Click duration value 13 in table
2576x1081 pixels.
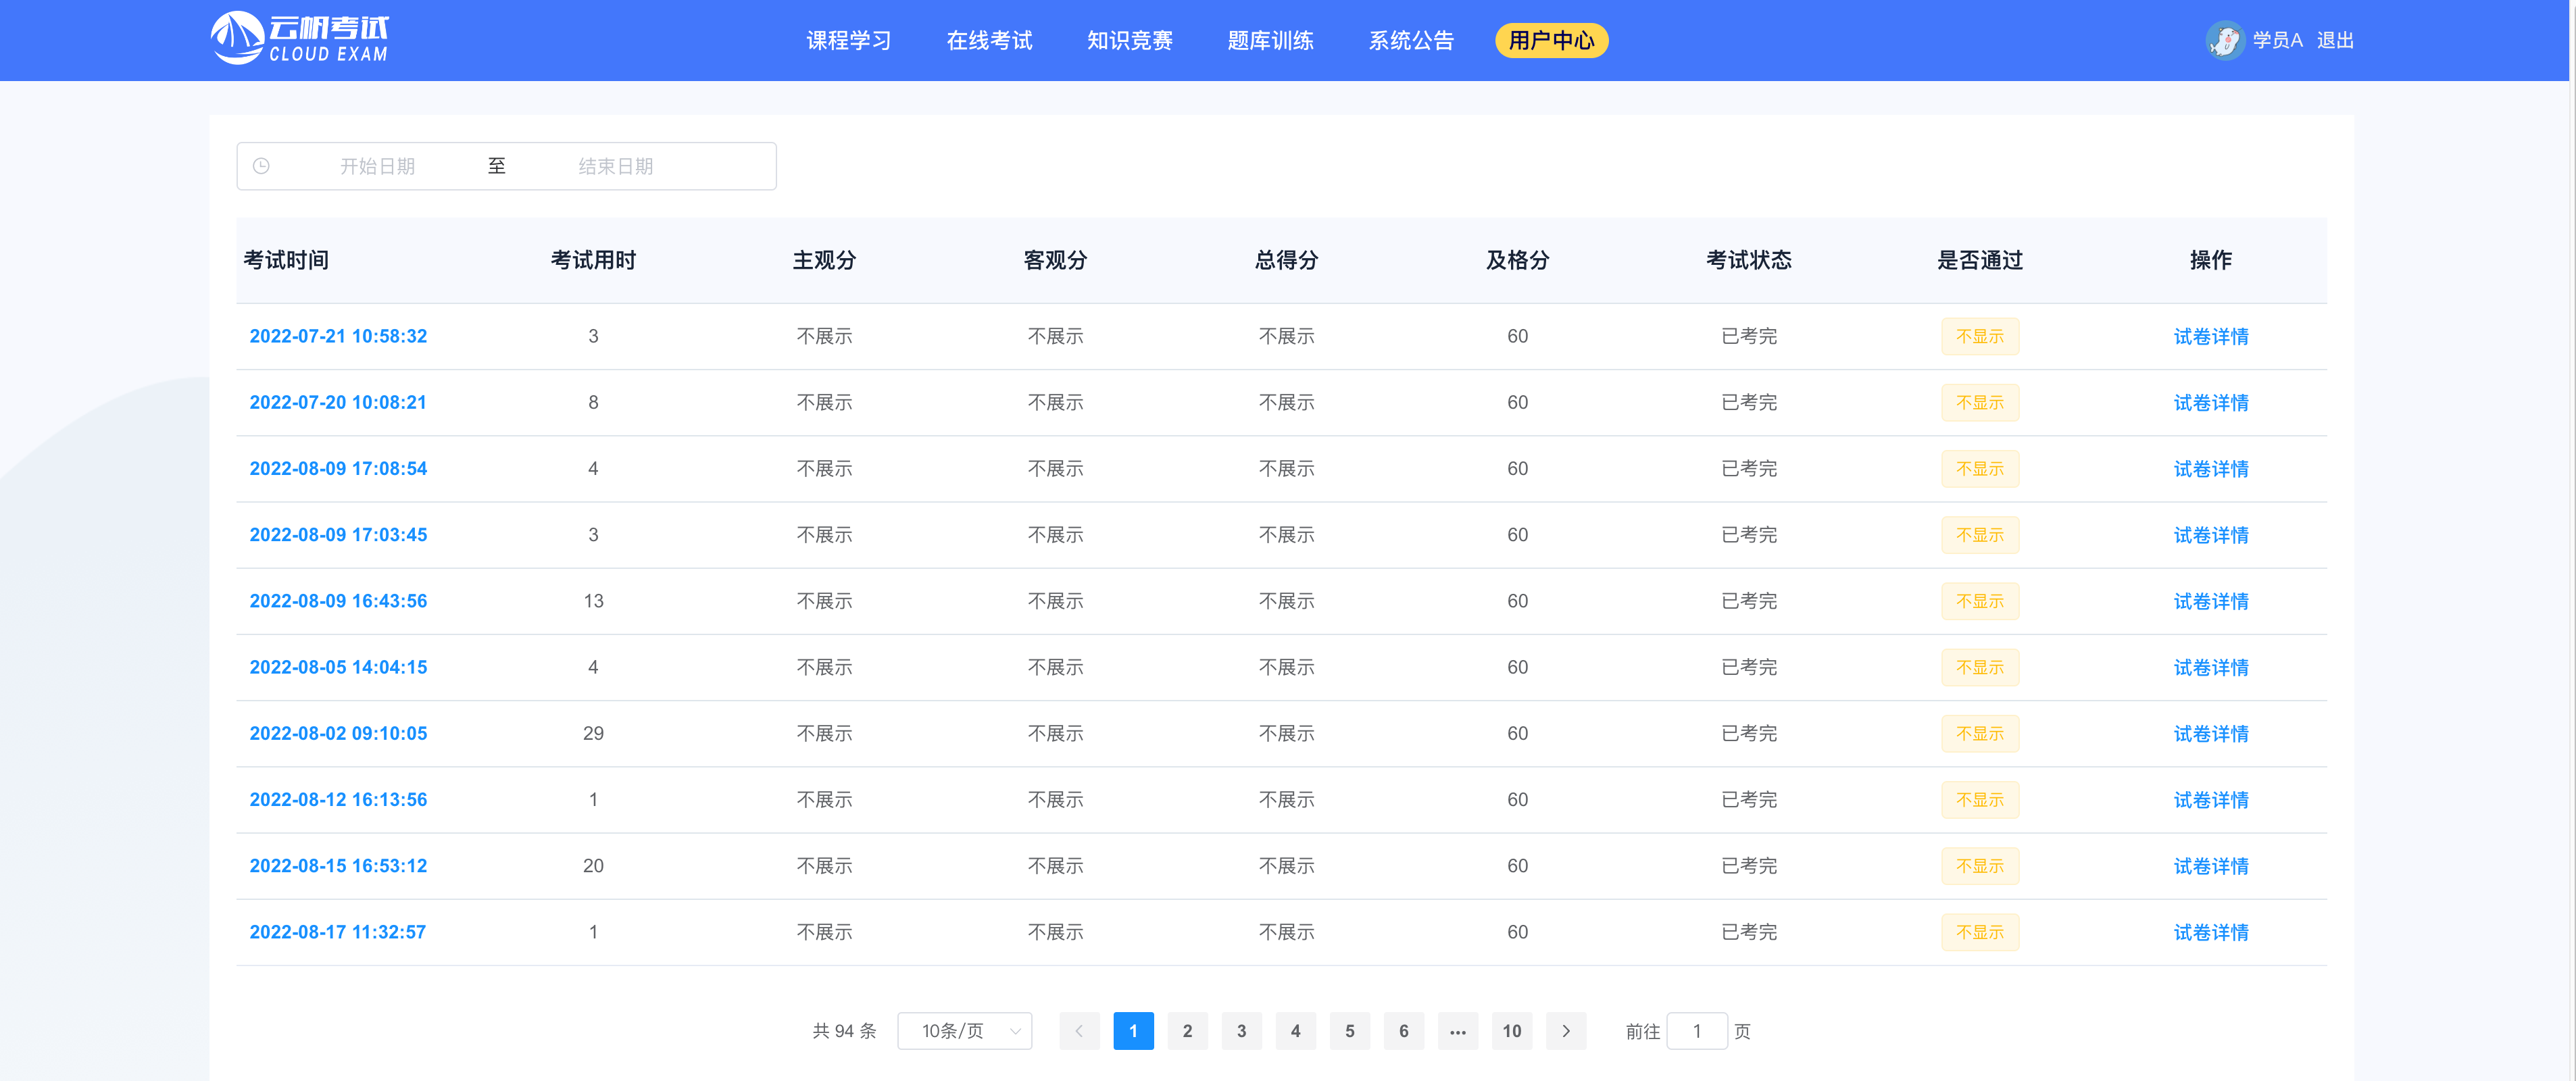click(x=593, y=601)
